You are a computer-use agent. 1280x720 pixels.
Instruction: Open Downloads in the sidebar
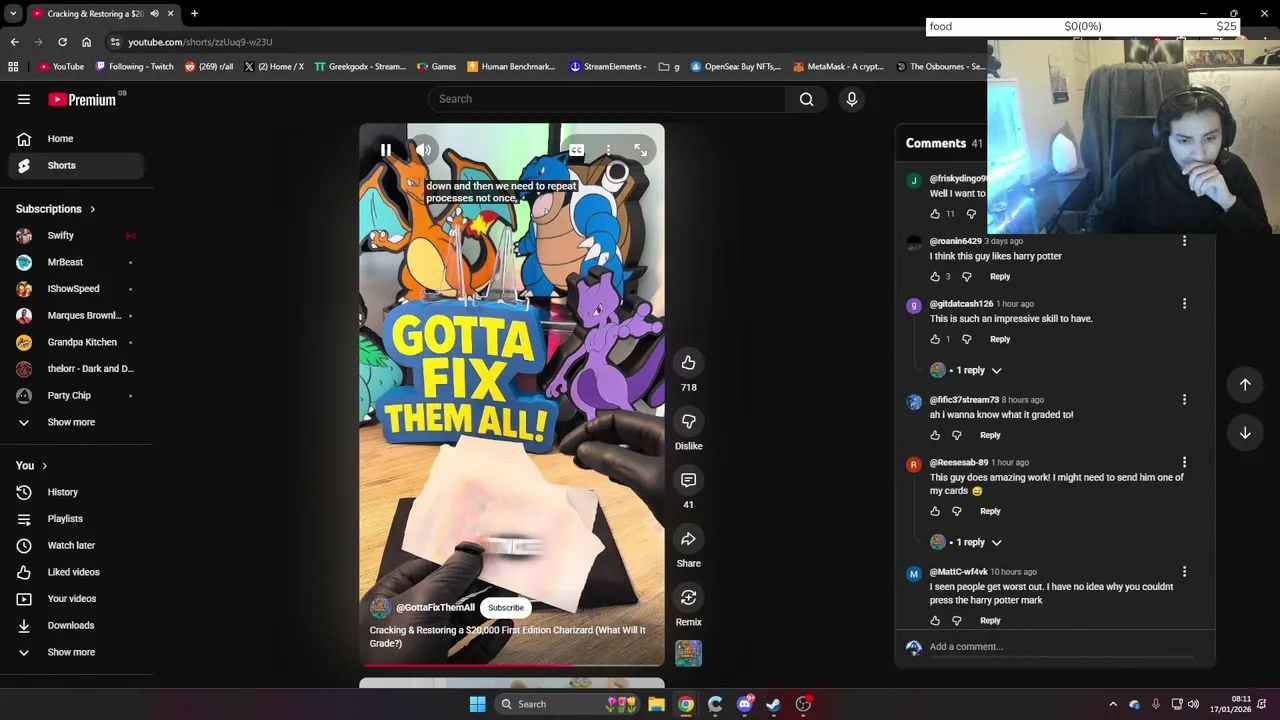[x=76, y=625]
